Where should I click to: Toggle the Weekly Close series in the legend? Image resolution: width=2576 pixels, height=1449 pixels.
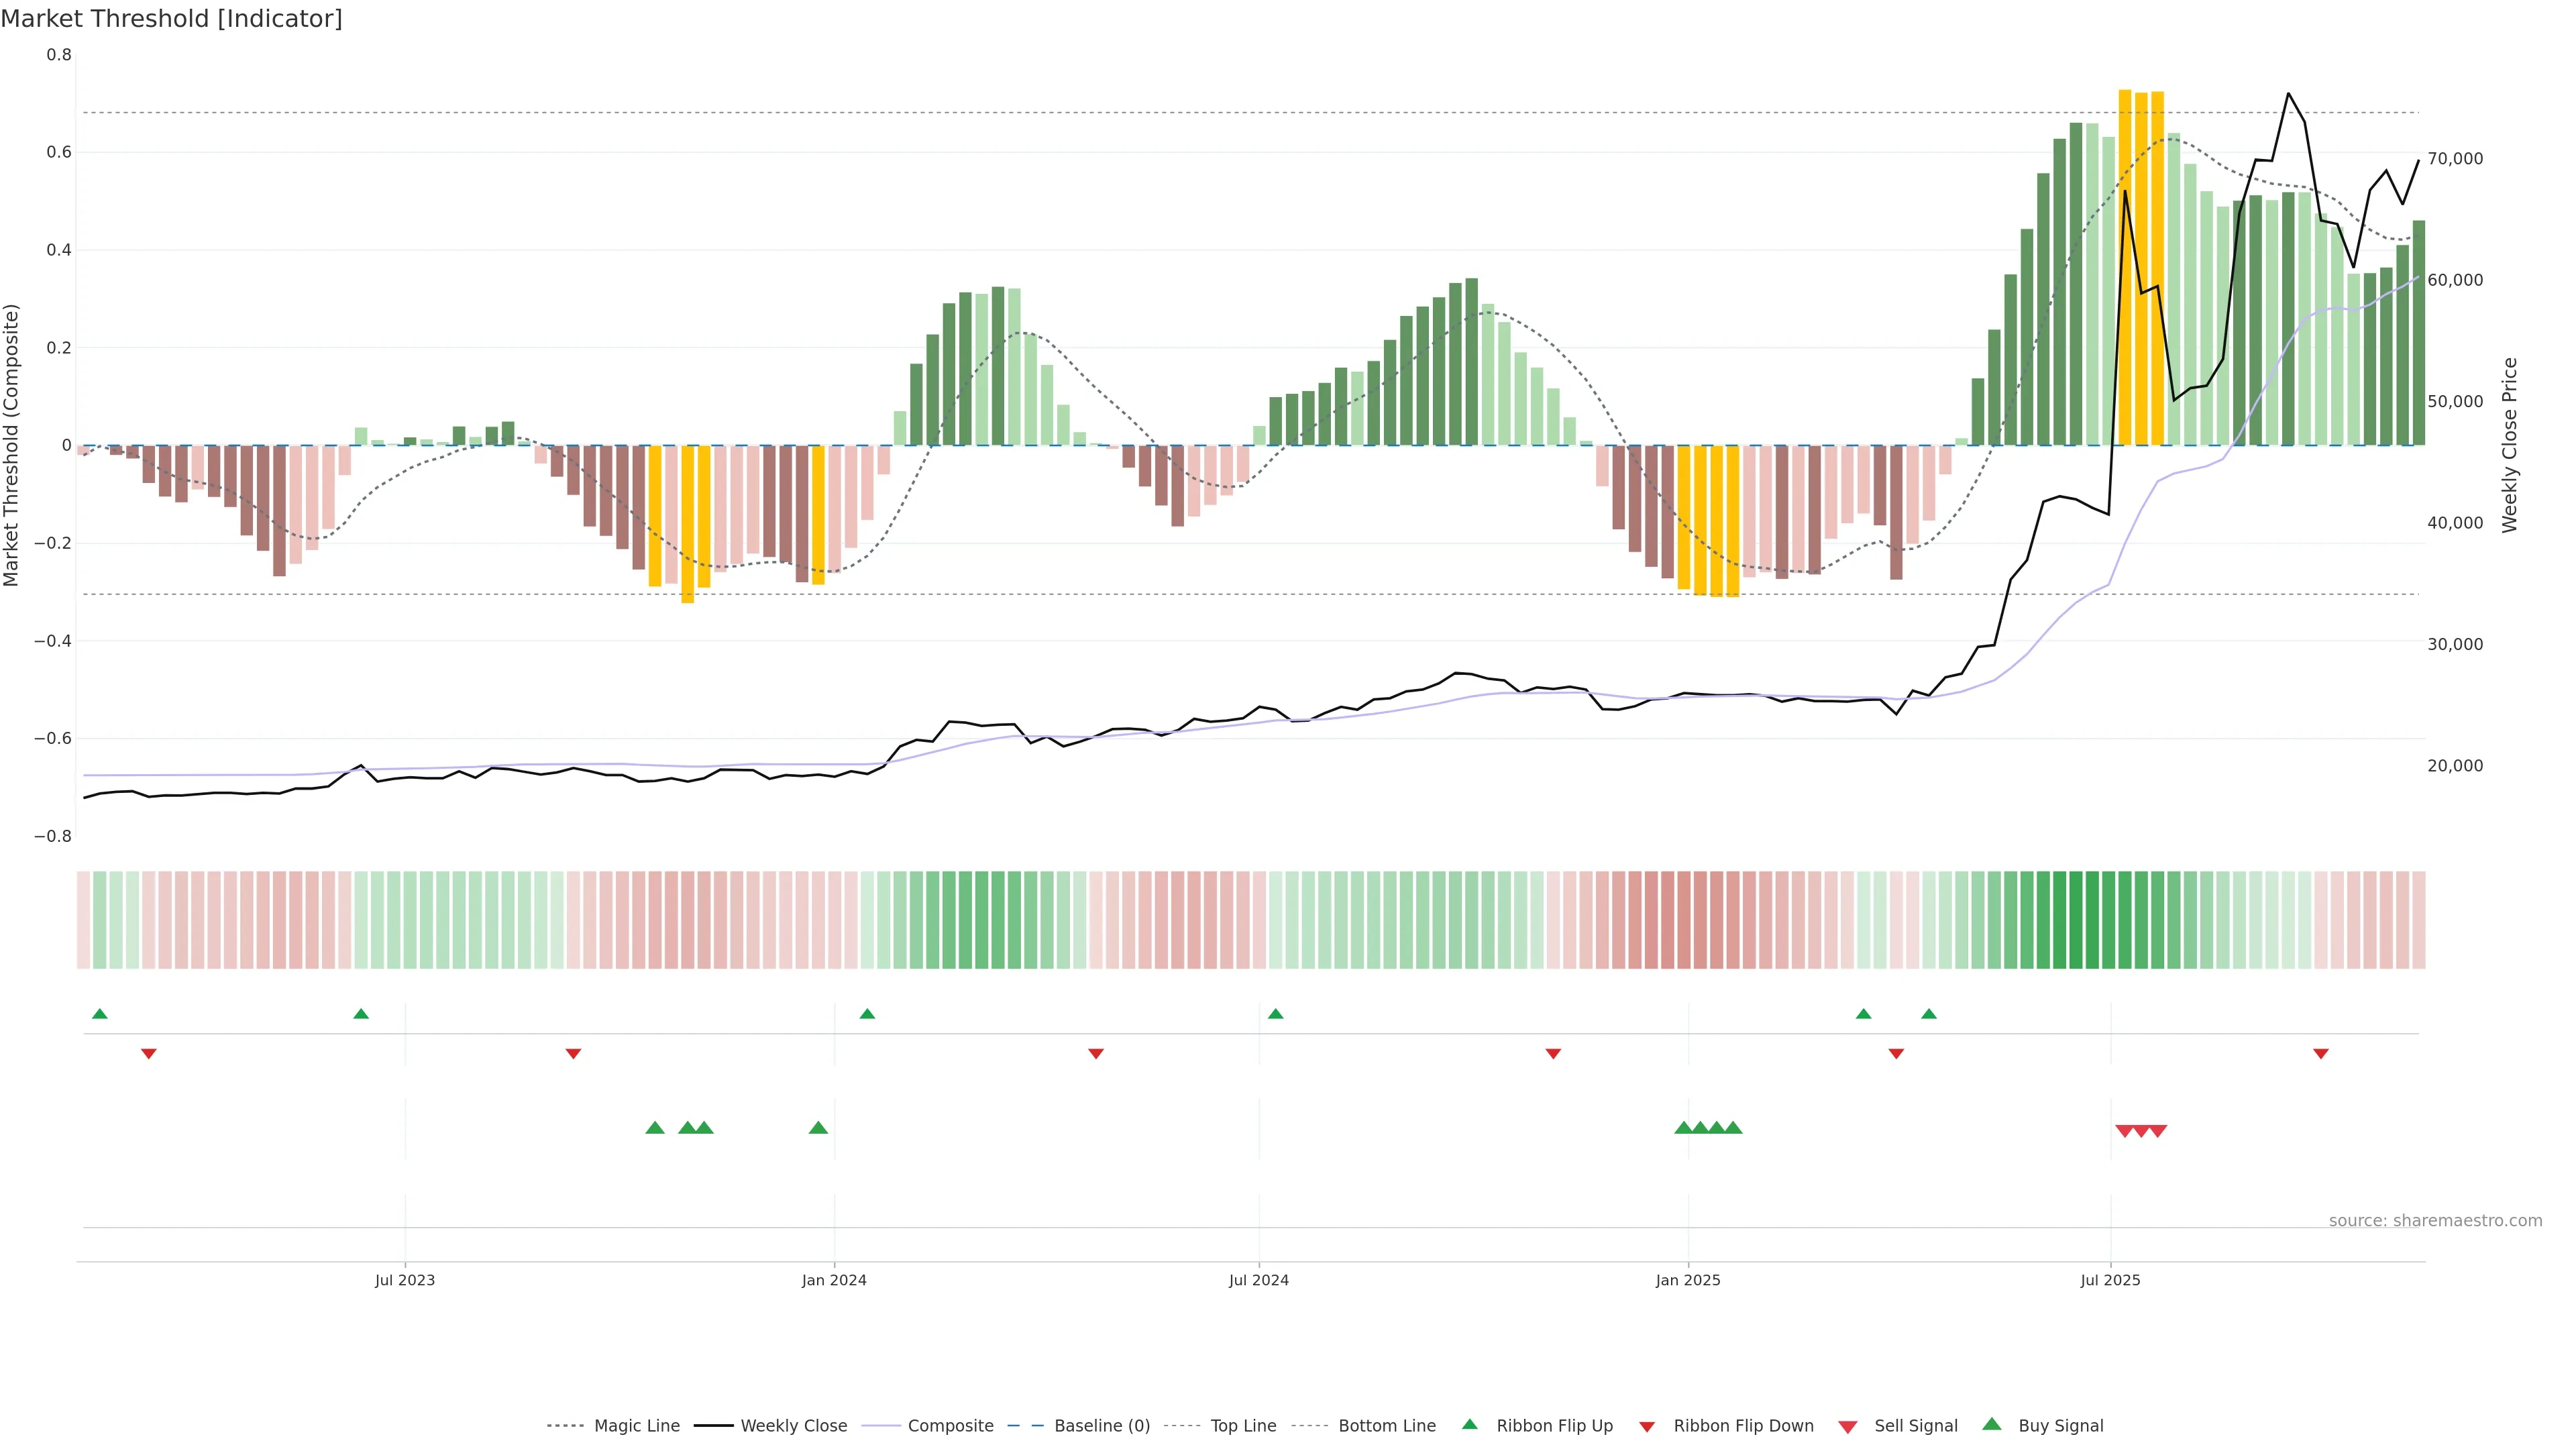pyautogui.click(x=793, y=1426)
